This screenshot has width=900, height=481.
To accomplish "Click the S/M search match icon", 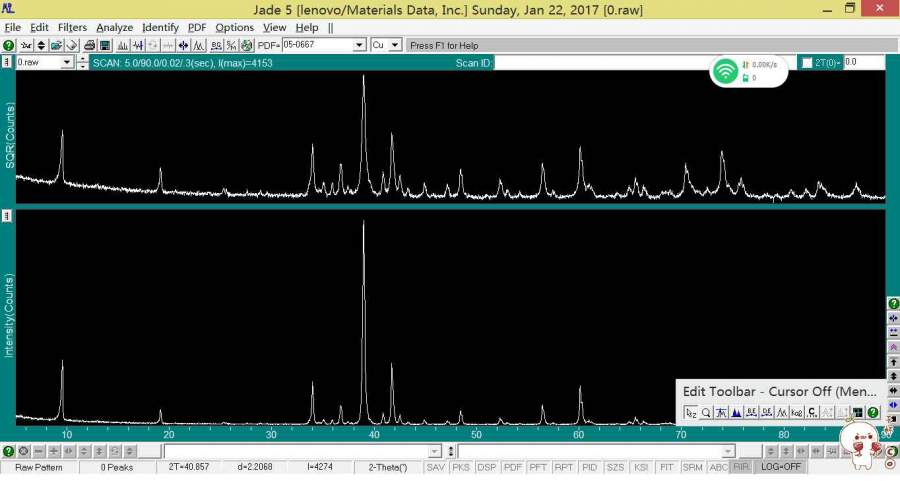I will 231,45.
